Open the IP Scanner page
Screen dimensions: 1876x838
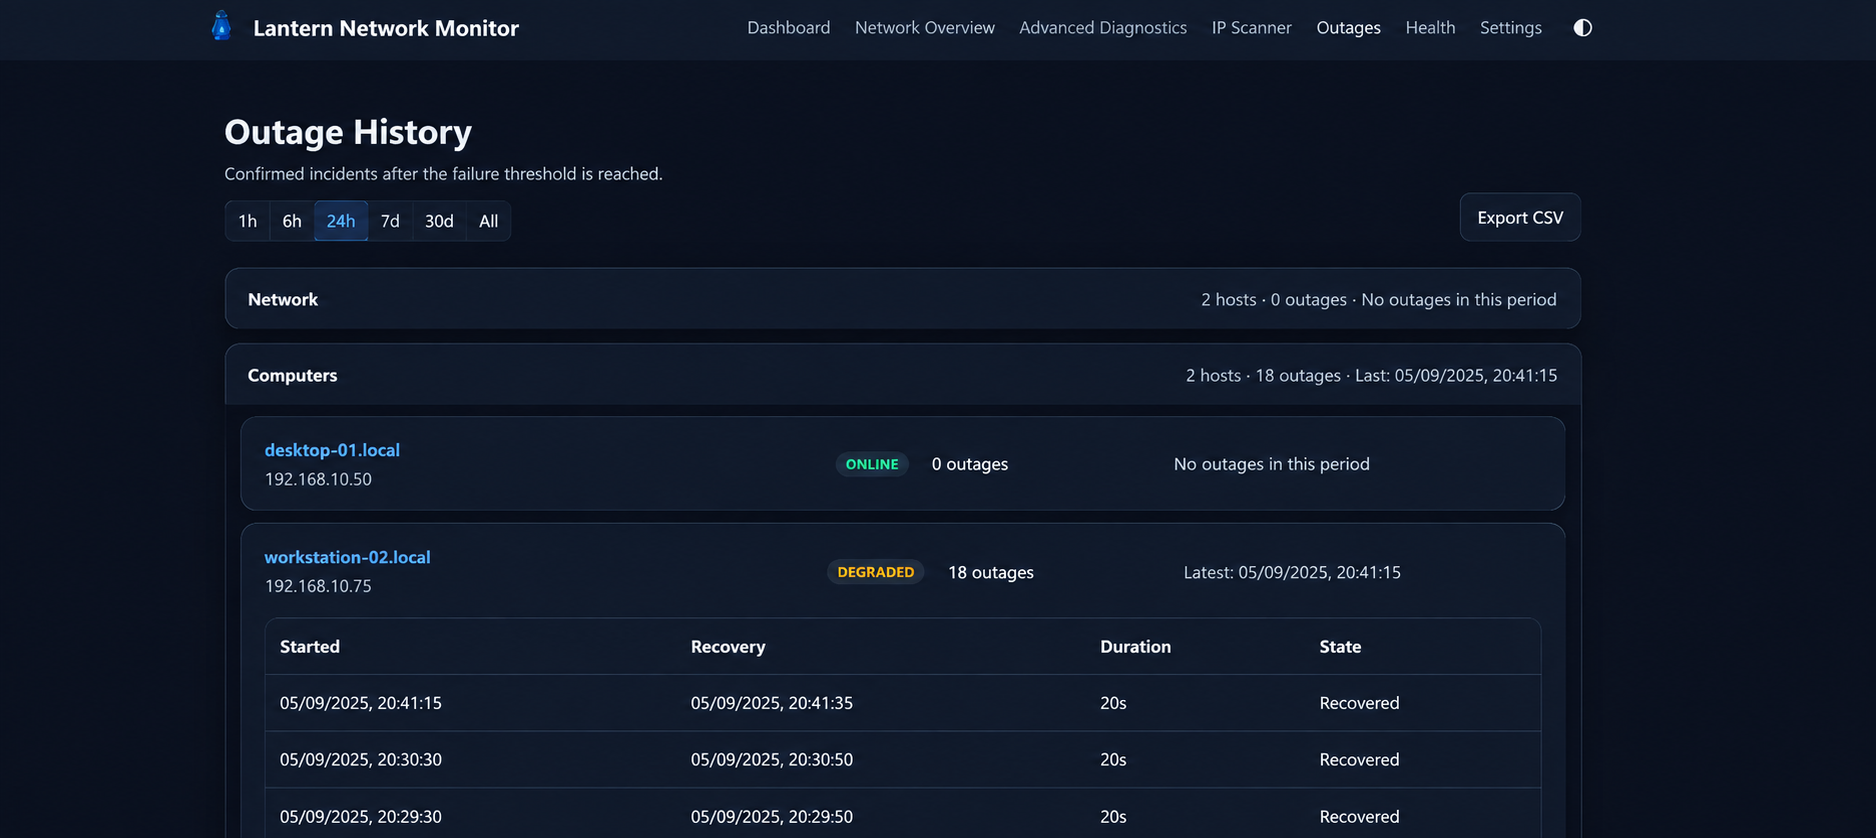coord(1251,28)
